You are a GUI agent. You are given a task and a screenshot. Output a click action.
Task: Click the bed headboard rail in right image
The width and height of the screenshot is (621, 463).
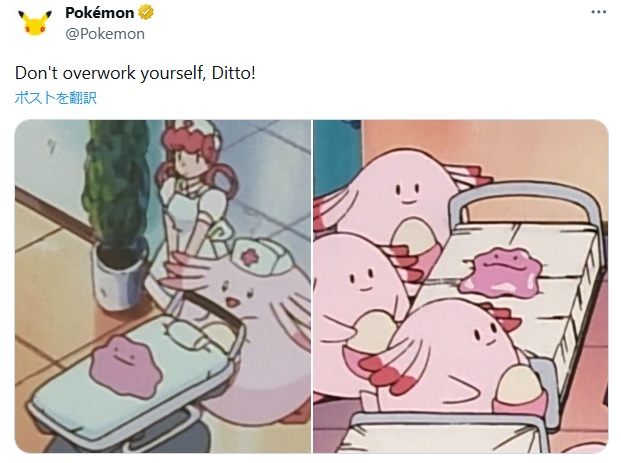coord(529,202)
